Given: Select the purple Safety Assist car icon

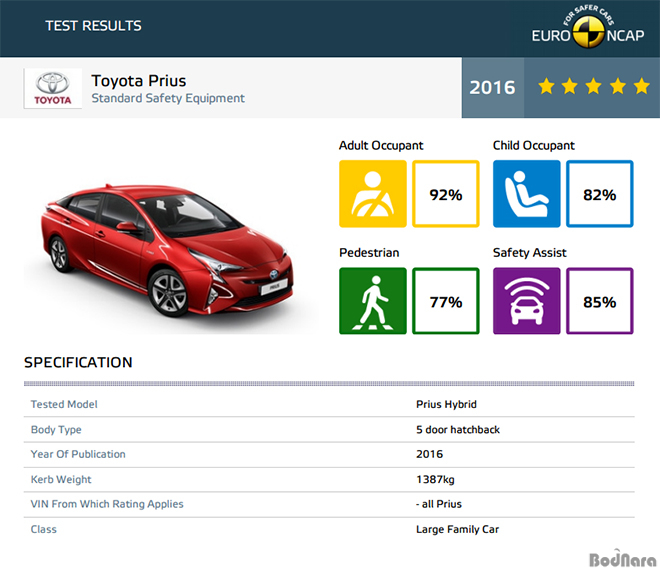Looking at the screenshot, I should (x=527, y=301).
